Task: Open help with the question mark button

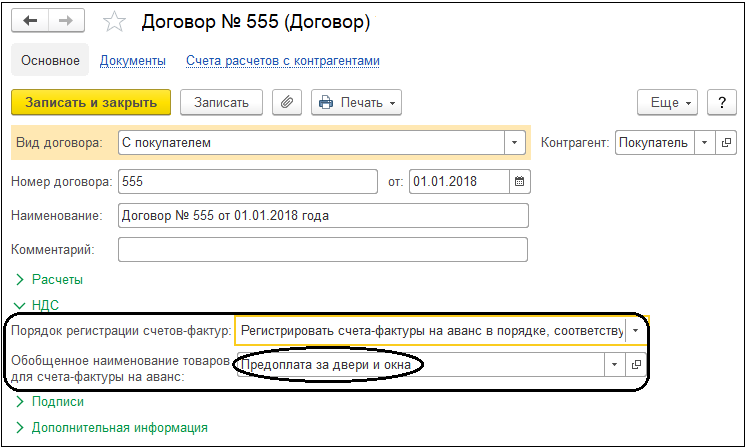Action: click(722, 102)
